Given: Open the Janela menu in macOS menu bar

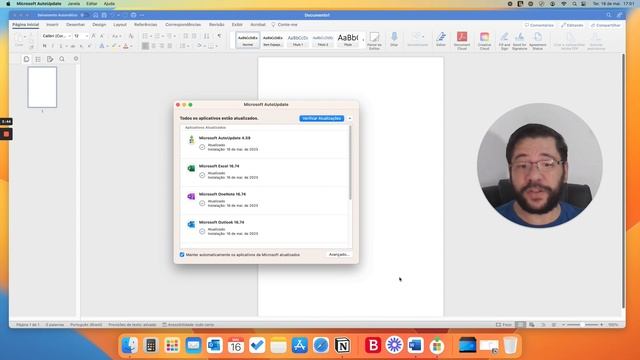Looking at the screenshot, I should 73,4.
